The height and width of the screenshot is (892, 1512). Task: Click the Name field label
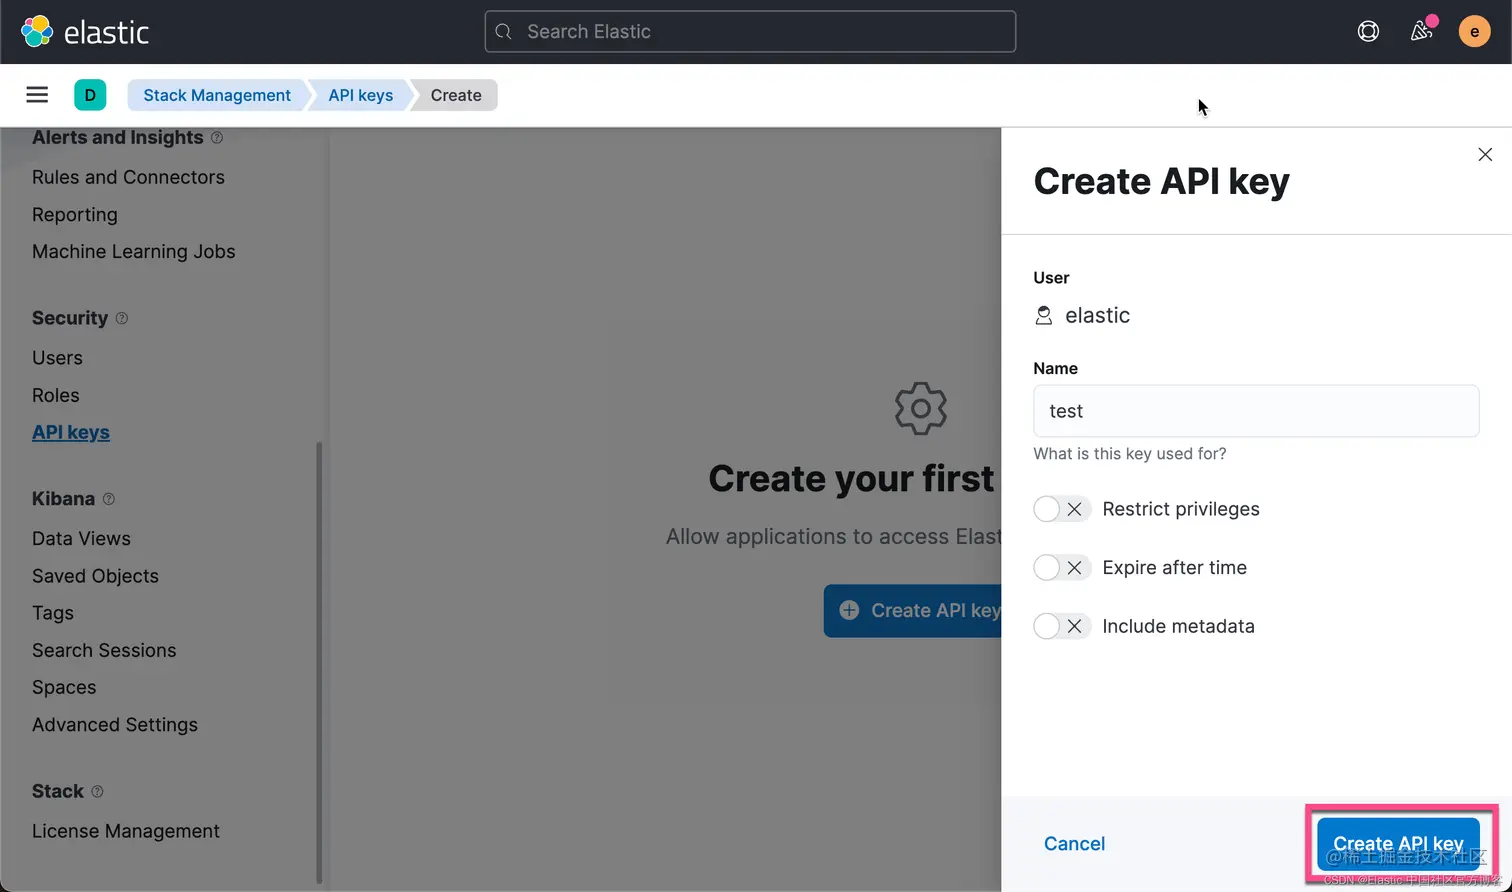point(1055,369)
